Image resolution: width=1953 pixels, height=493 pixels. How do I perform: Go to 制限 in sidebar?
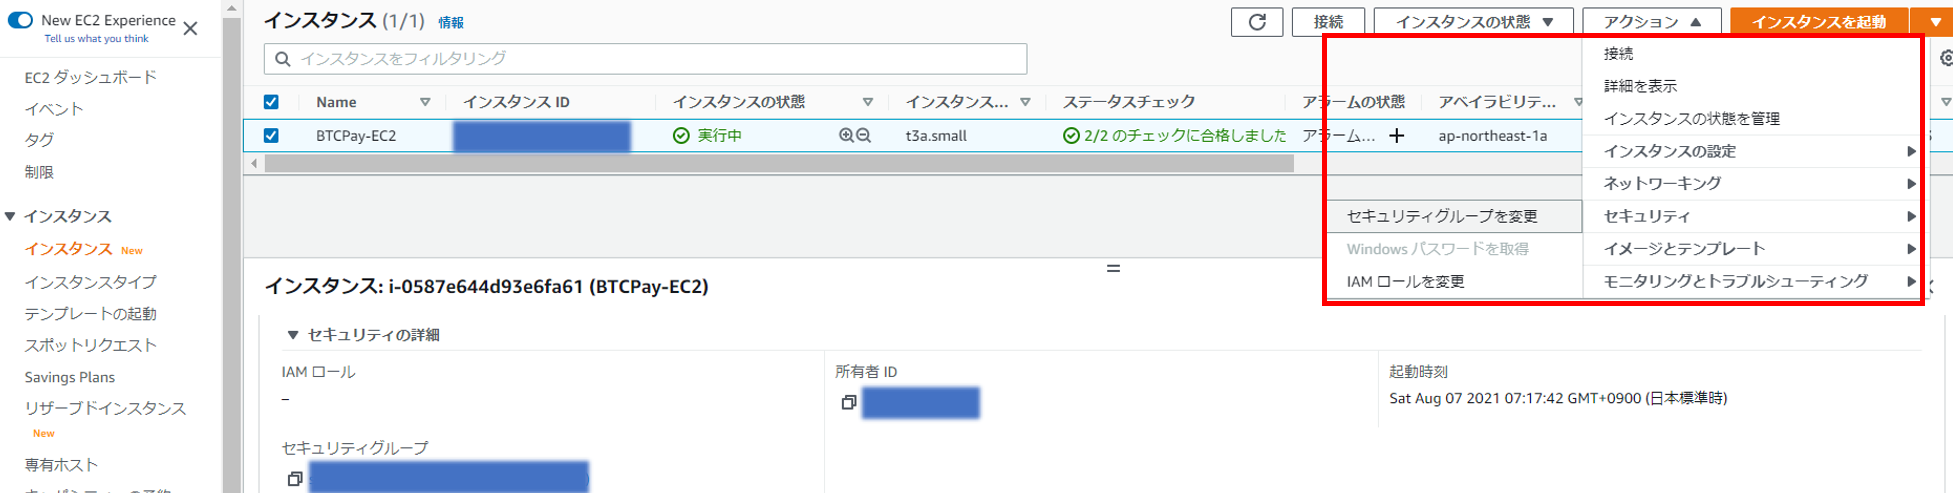click(39, 172)
